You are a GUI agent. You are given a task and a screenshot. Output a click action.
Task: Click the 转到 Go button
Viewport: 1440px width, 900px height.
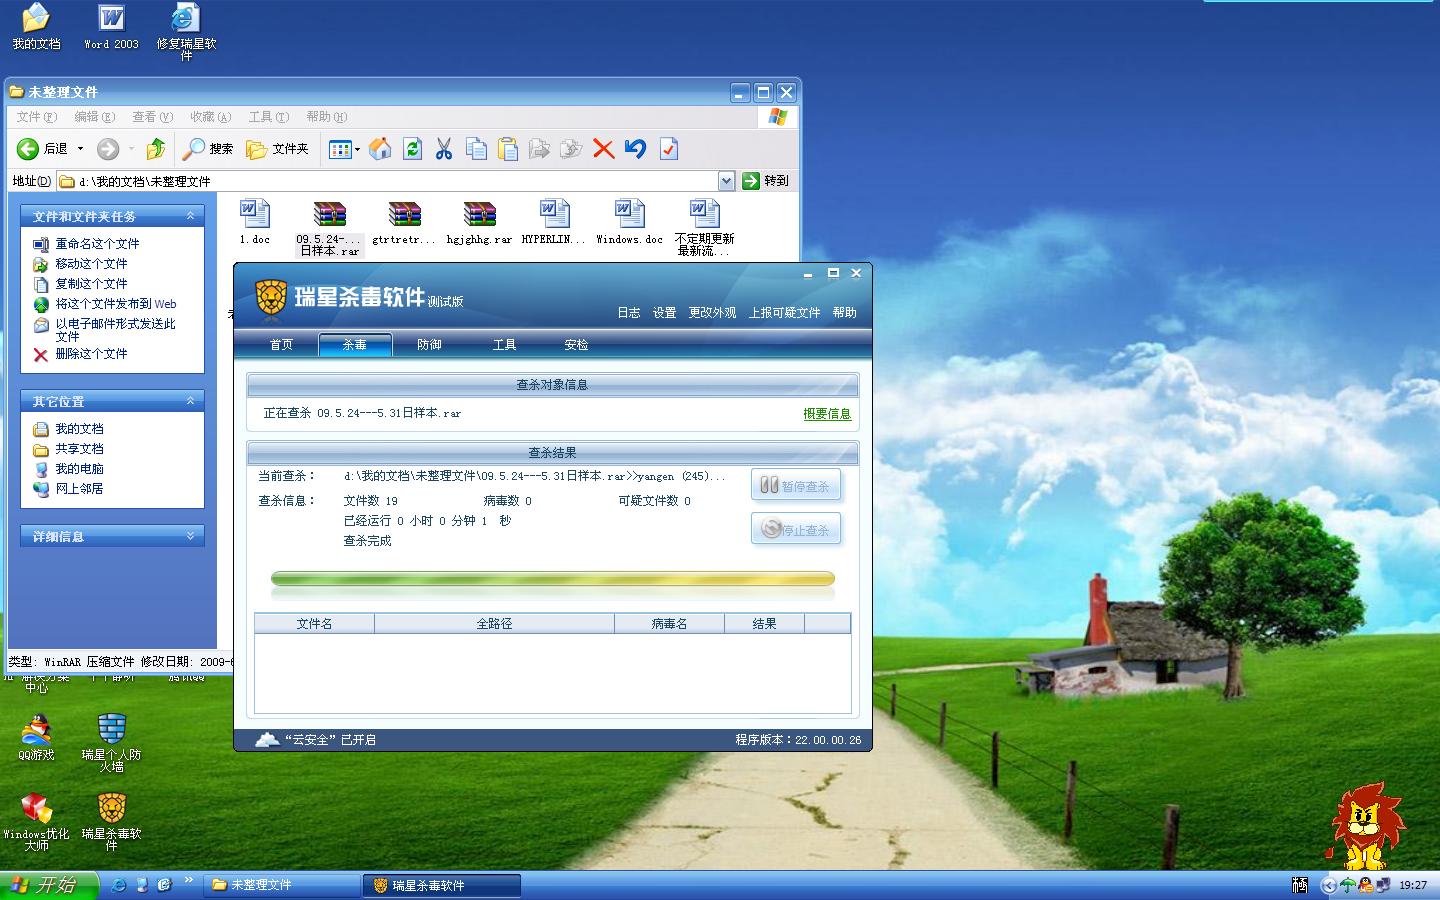pos(766,181)
